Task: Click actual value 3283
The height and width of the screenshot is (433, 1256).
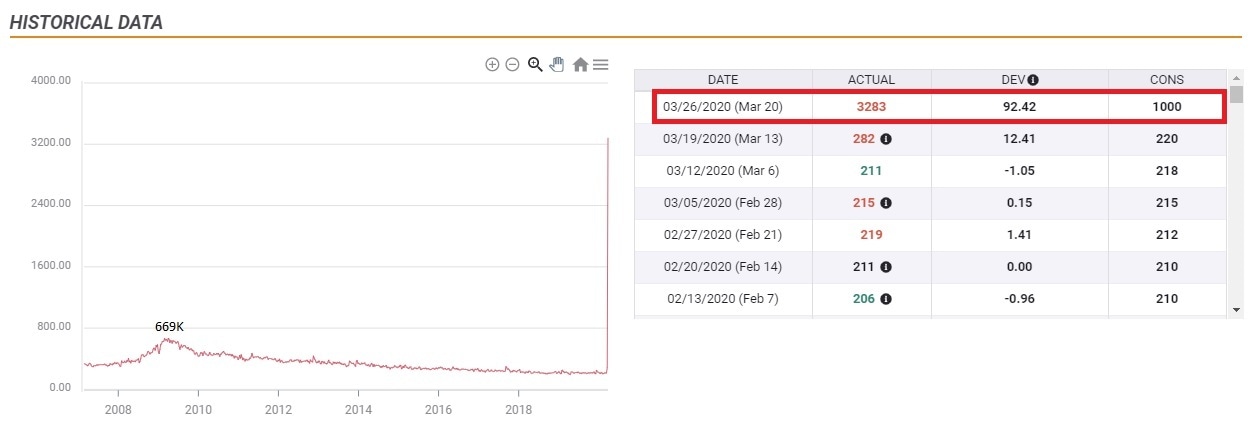Action: pyautogui.click(x=871, y=107)
